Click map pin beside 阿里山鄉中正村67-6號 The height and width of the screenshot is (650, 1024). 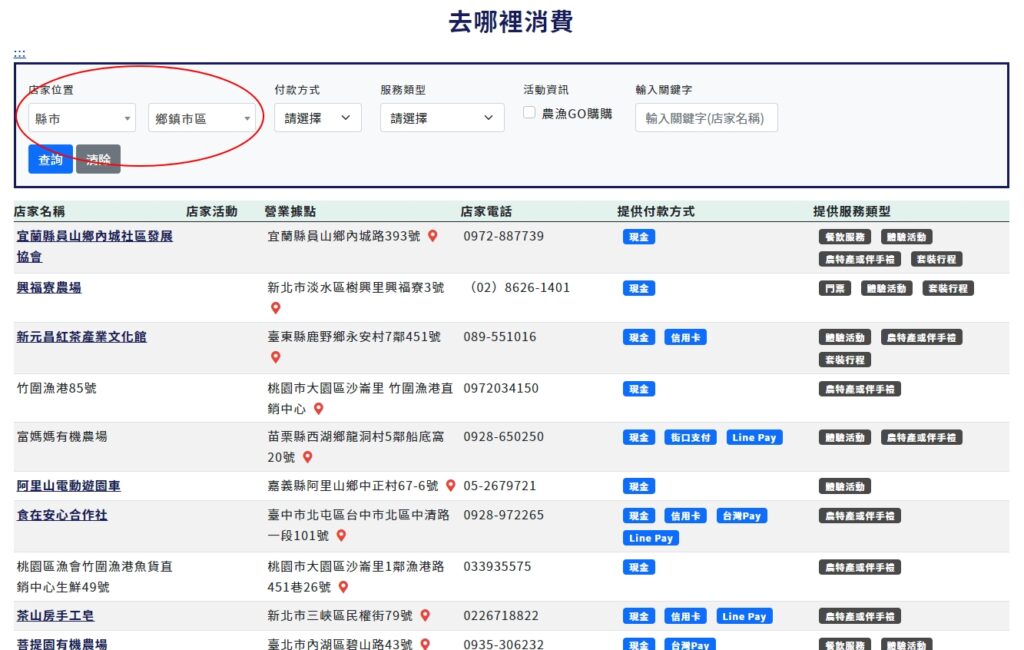pos(450,486)
